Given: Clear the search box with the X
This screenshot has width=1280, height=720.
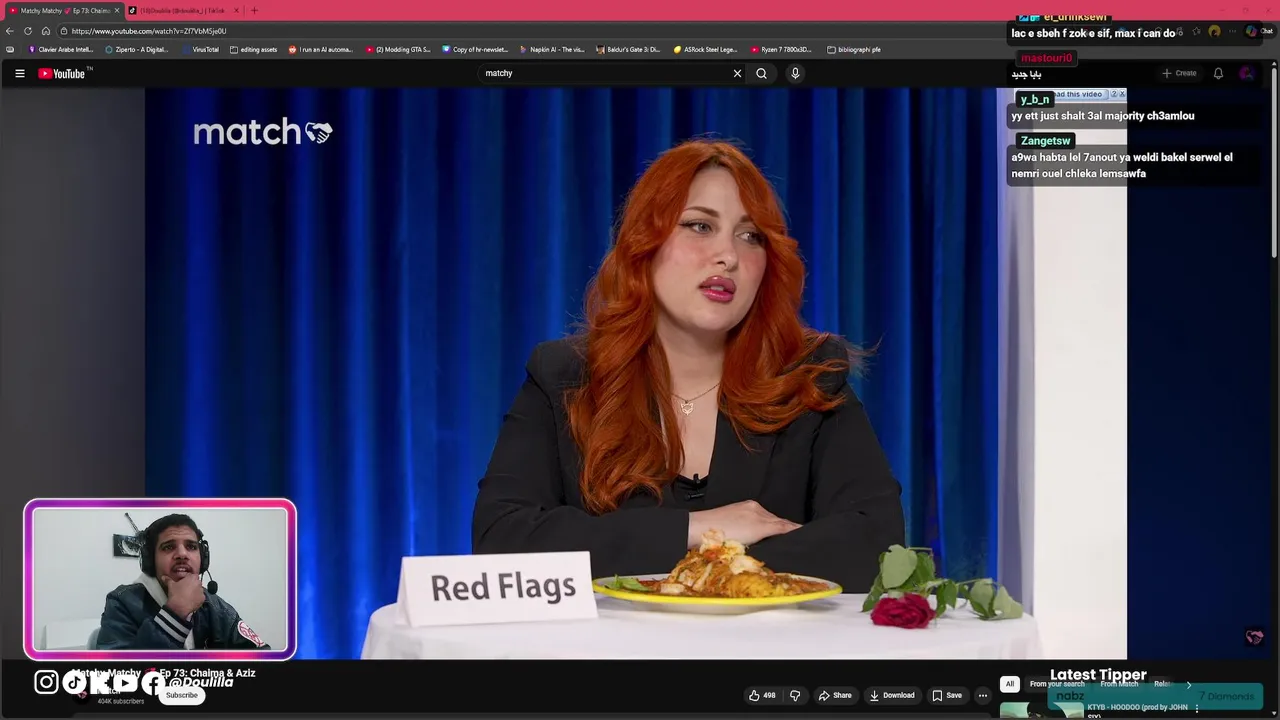Looking at the screenshot, I should [x=738, y=73].
